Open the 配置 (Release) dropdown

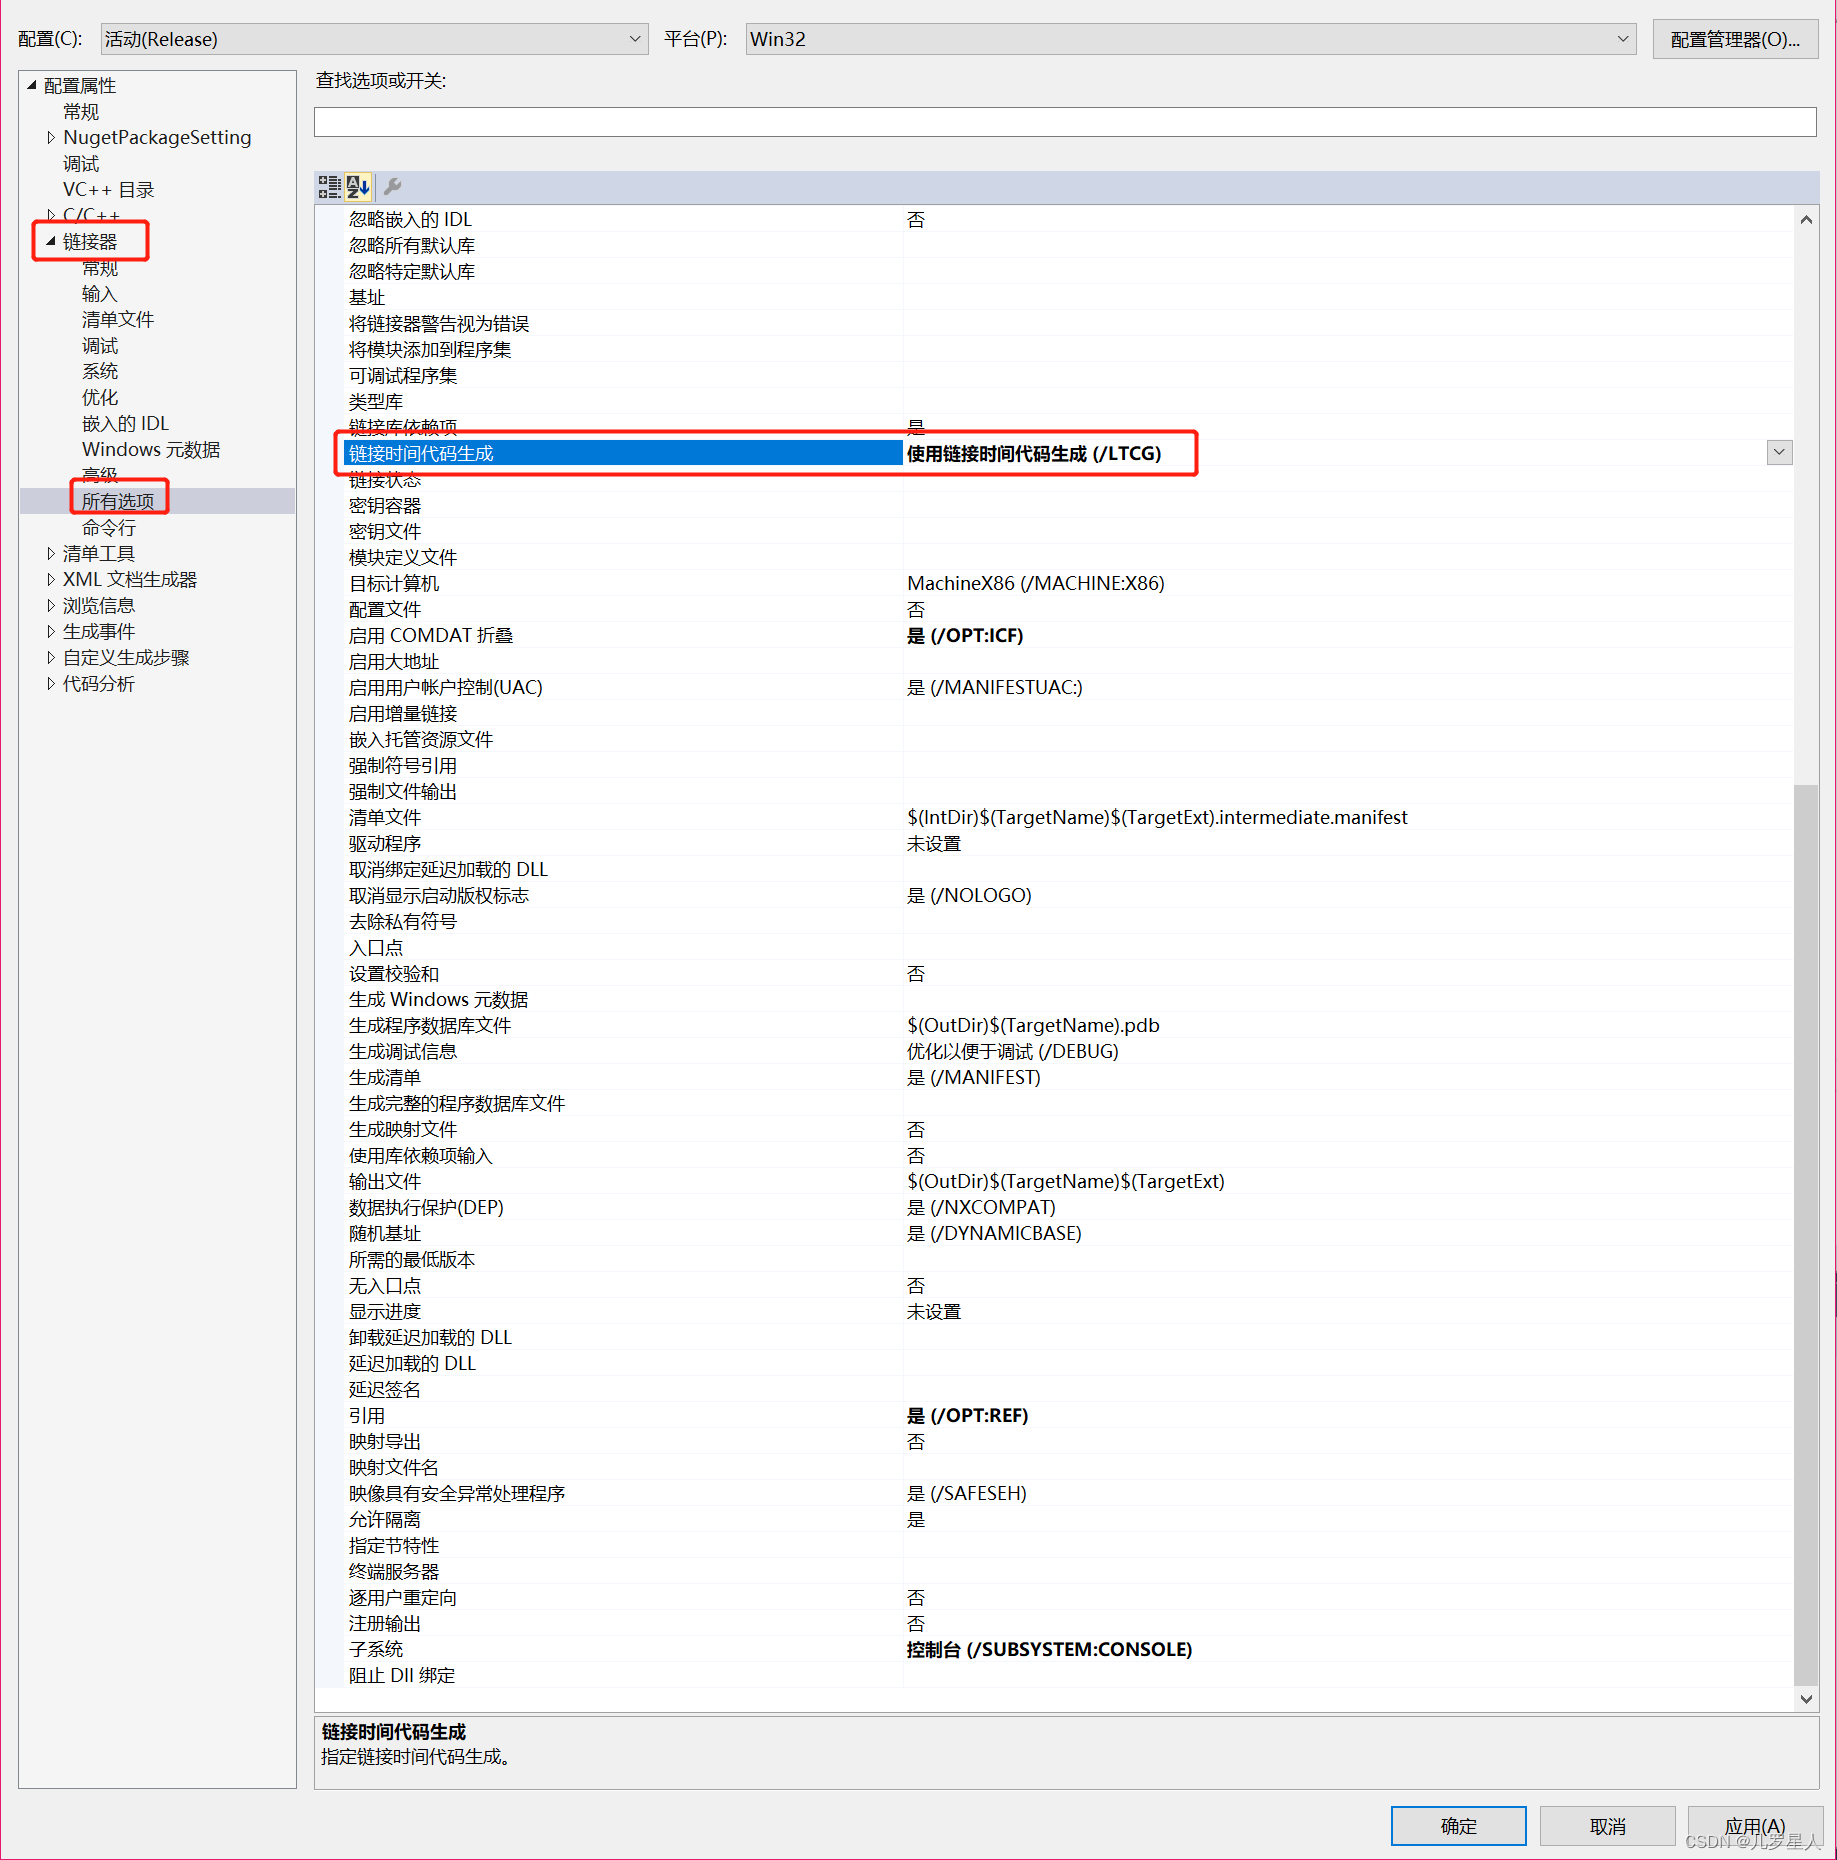pos(374,39)
